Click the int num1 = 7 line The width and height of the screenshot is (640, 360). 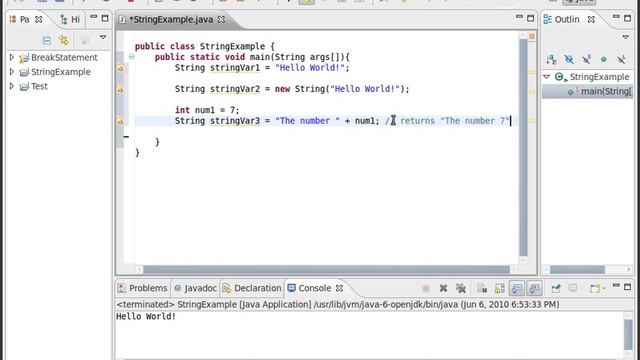click(207, 110)
